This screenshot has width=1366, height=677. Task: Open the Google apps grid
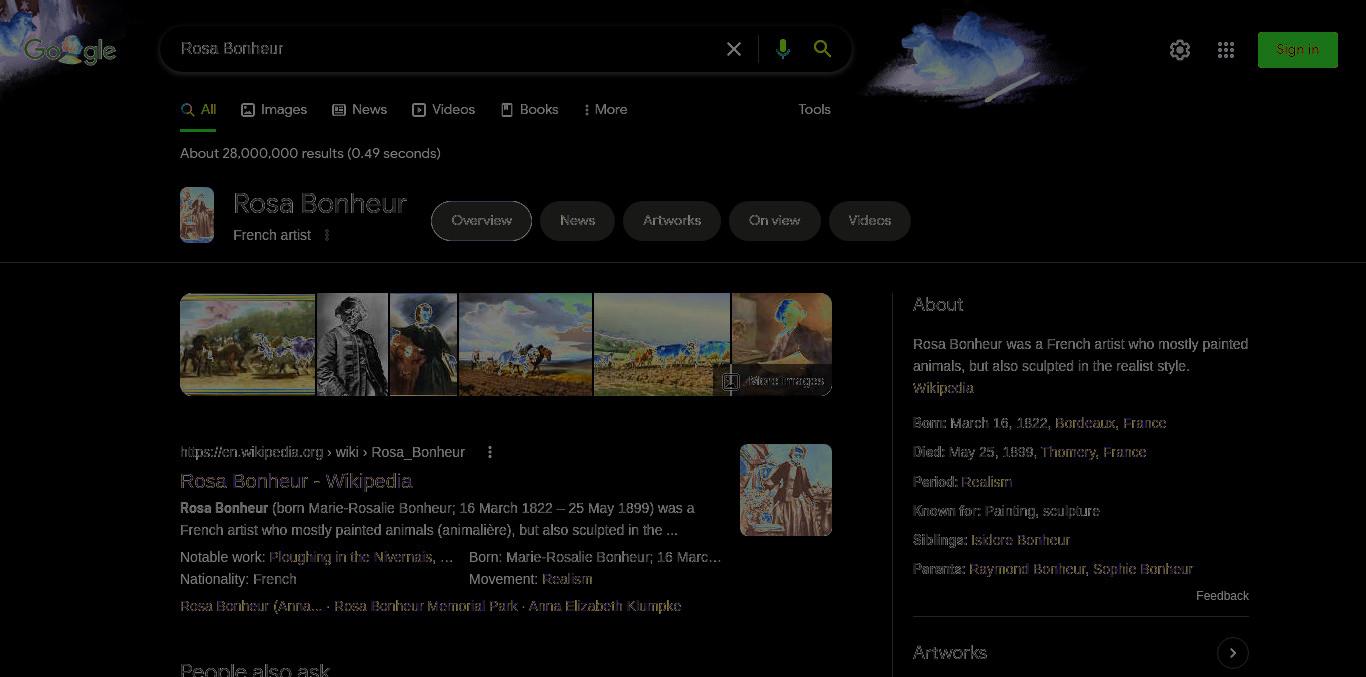(1226, 50)
